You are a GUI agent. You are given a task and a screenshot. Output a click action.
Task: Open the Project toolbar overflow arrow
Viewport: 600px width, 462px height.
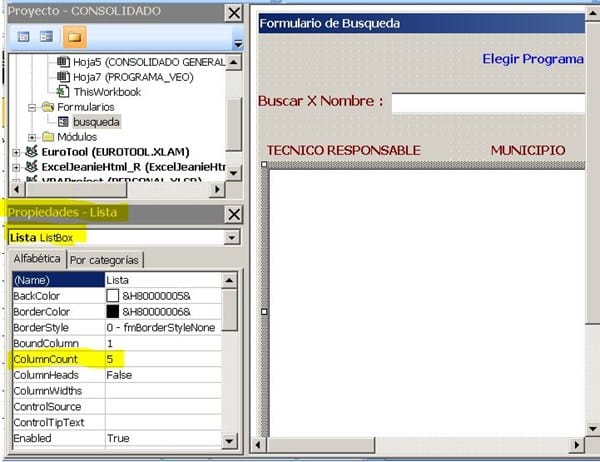(x=238, y=44)
